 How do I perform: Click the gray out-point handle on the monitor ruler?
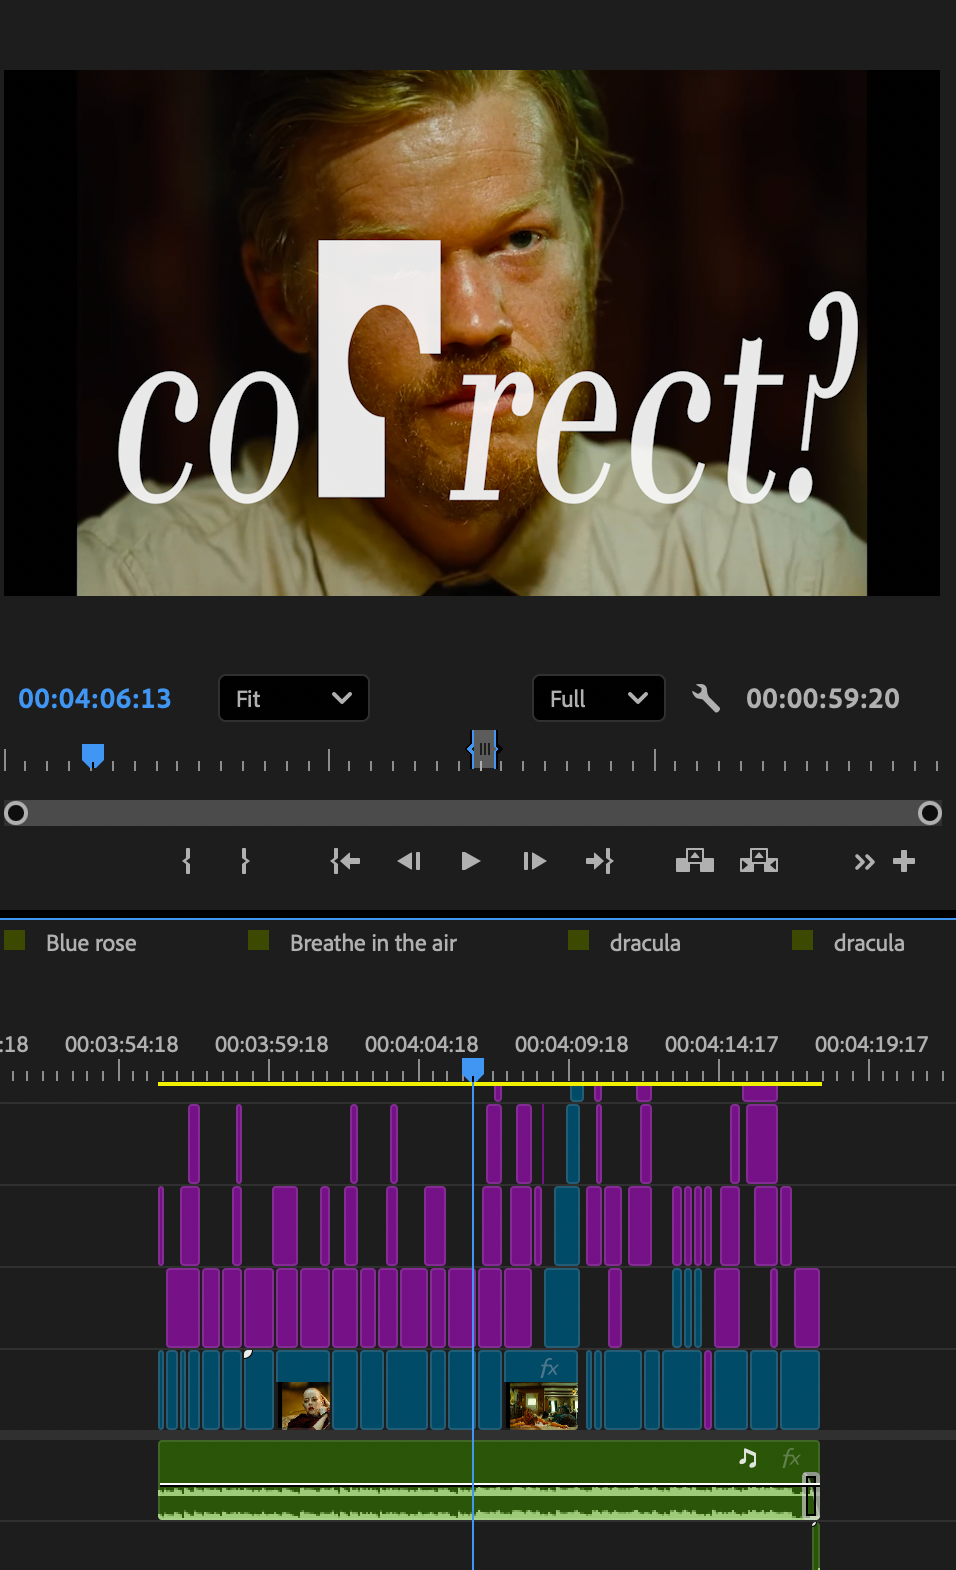point(484,749)
